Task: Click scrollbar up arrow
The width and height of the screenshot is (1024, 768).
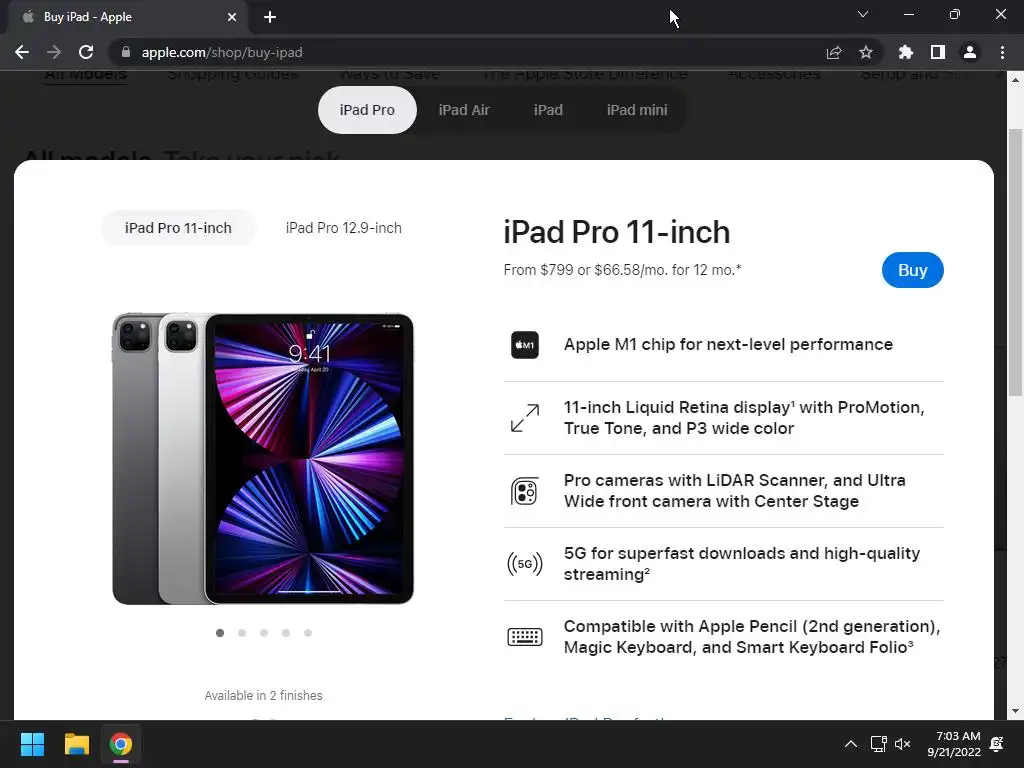Action: 1015,80
